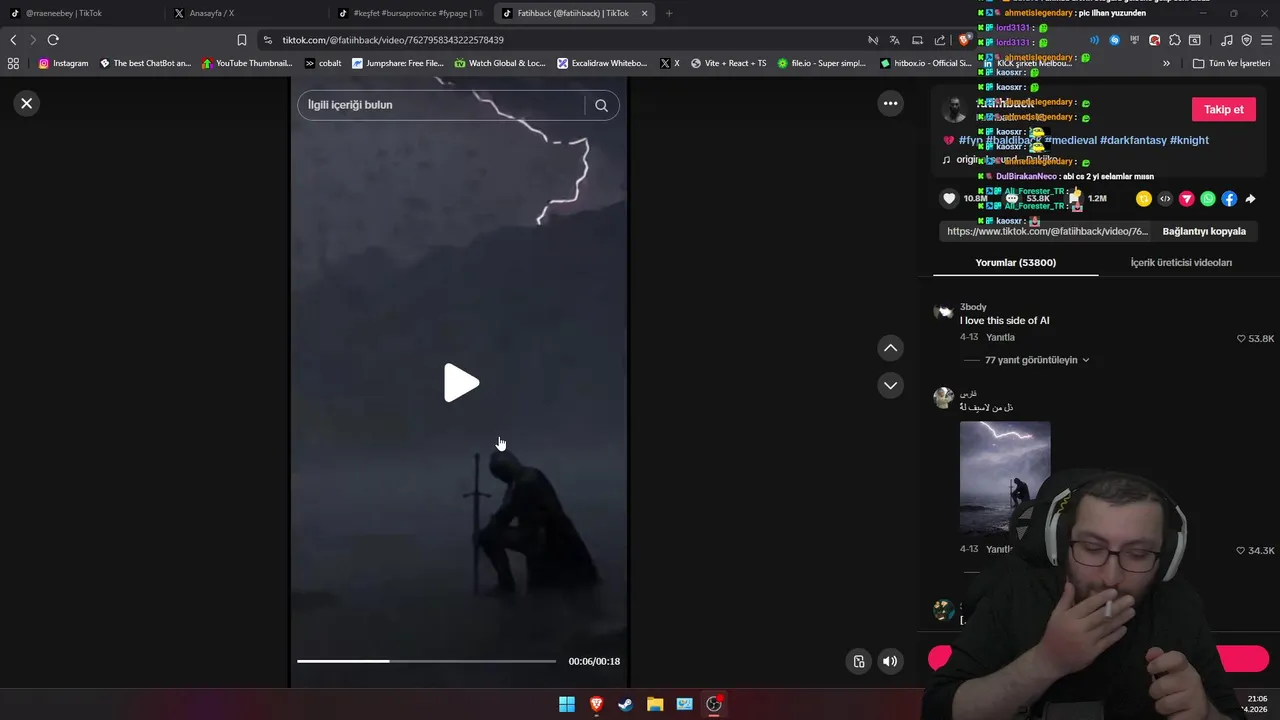Open Brave from the taskbar
1280x720 pixels.
[x=596, y=704]
